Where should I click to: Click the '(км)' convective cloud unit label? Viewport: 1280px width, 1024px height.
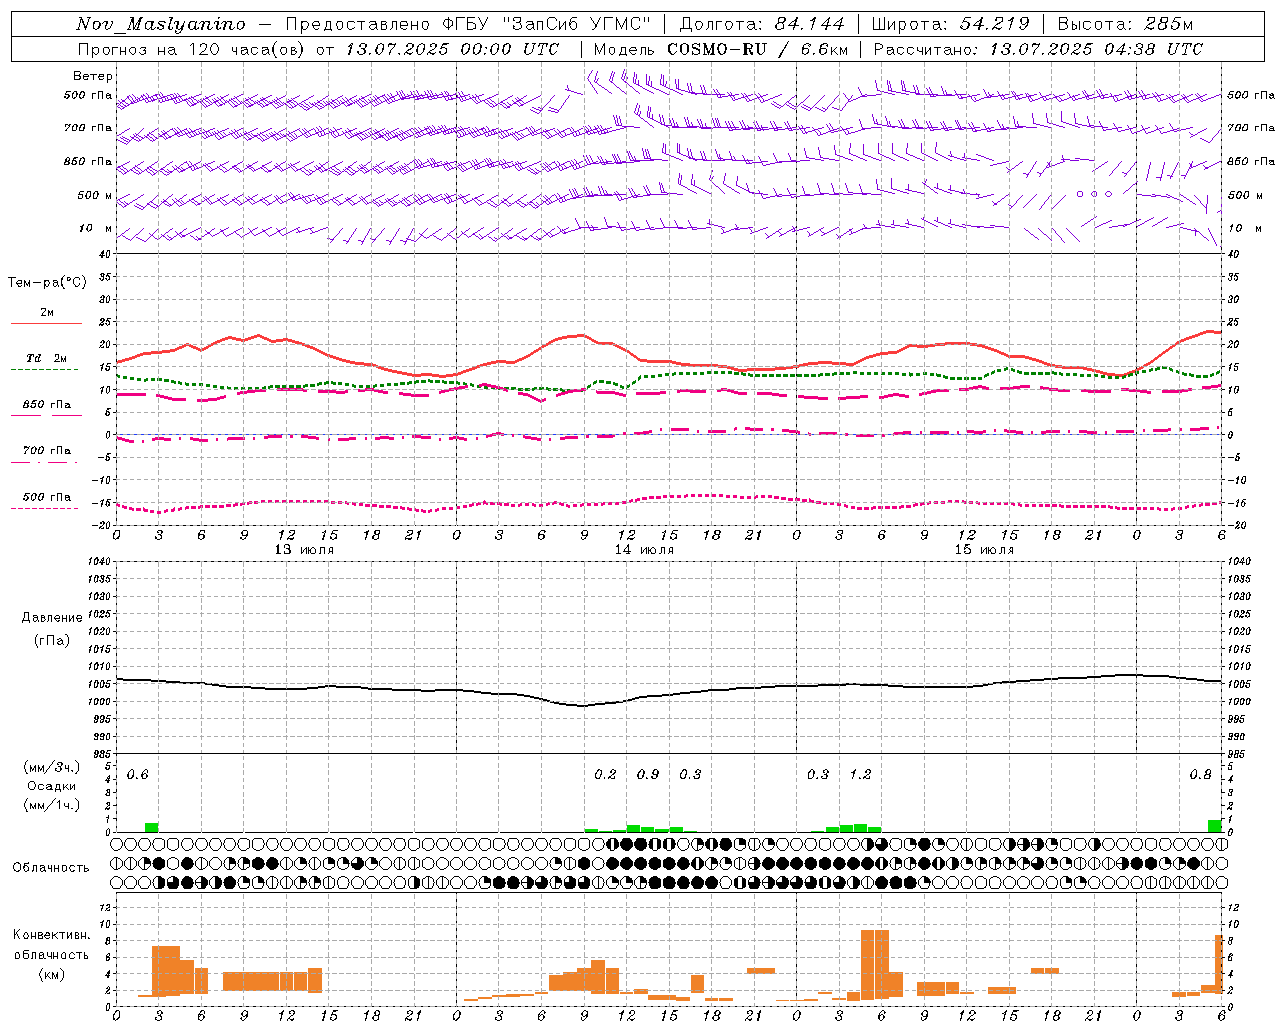click(51, 974)
